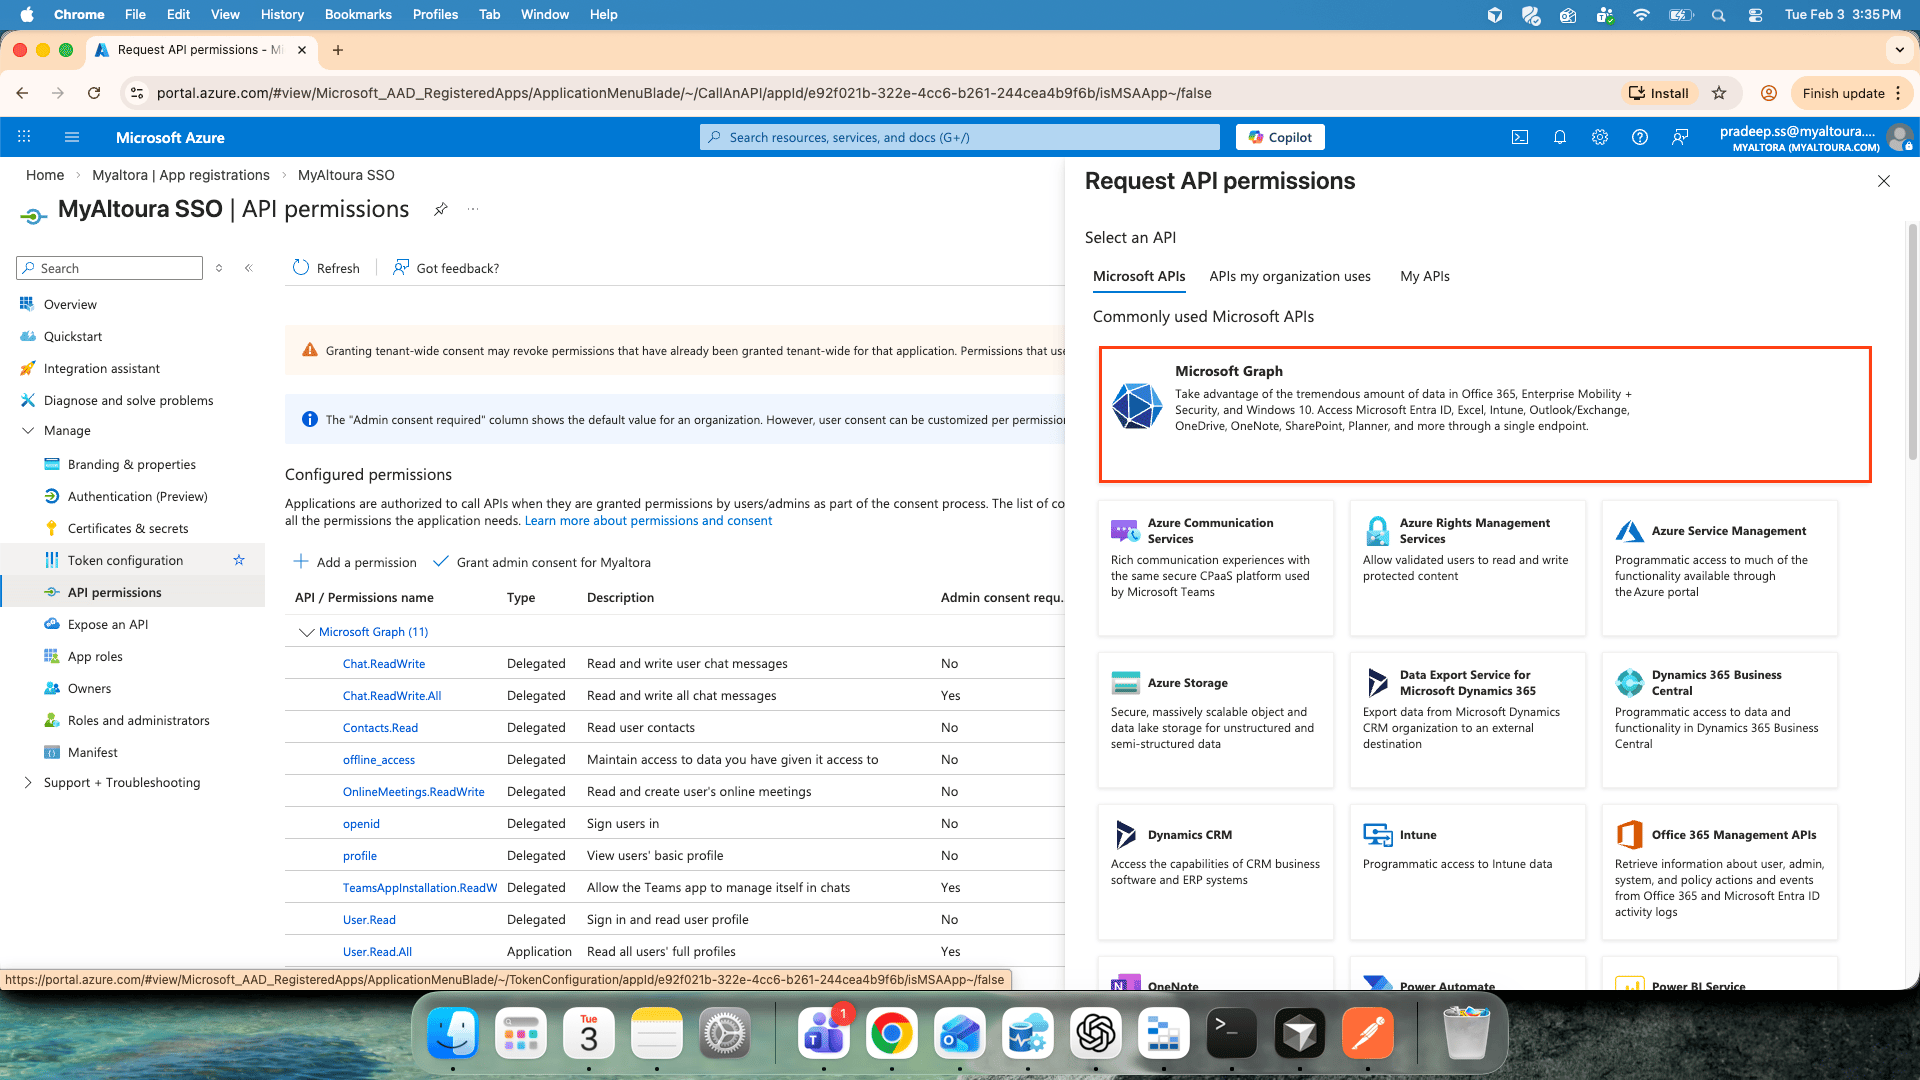Open Chrome Bookmarks menu
Screen dimensions: 1920x1080
point(358,14)
